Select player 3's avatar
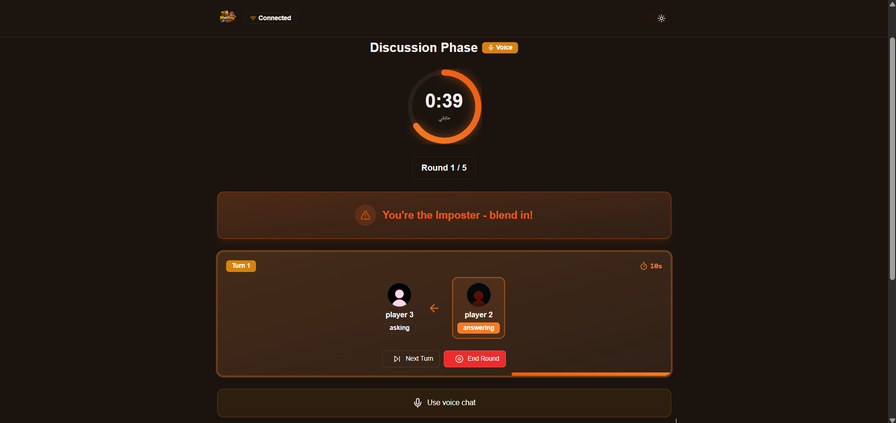 (x=399, y=295)
